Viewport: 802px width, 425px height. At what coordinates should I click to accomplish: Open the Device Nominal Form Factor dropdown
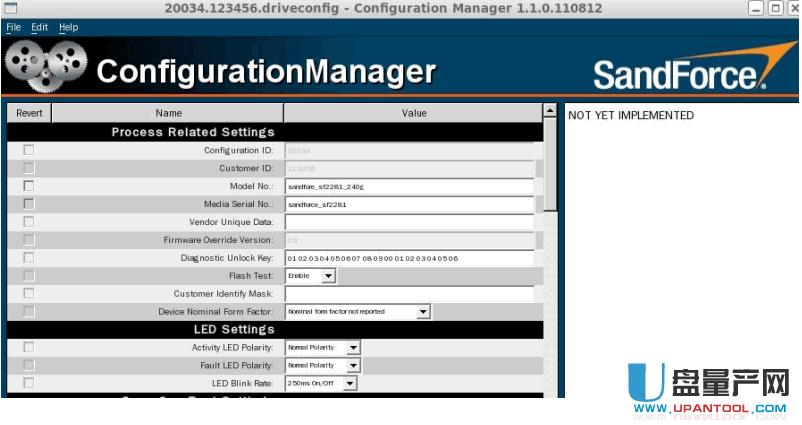coord(358,311)
